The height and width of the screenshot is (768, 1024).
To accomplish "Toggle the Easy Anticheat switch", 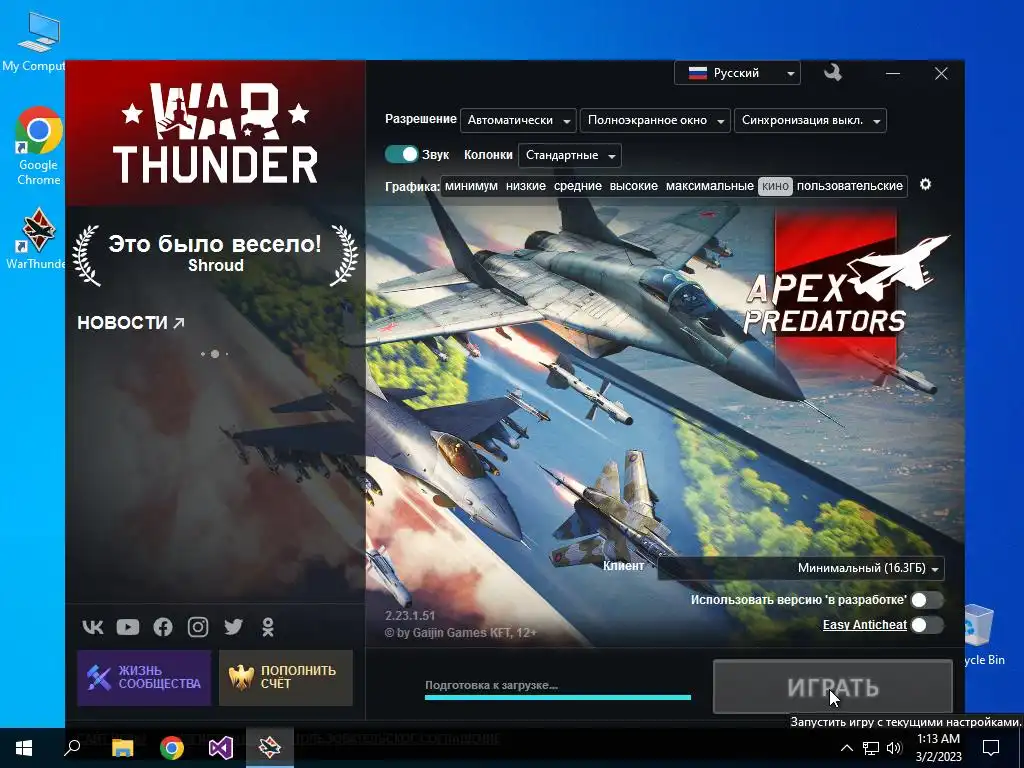I will pos(927,625).
